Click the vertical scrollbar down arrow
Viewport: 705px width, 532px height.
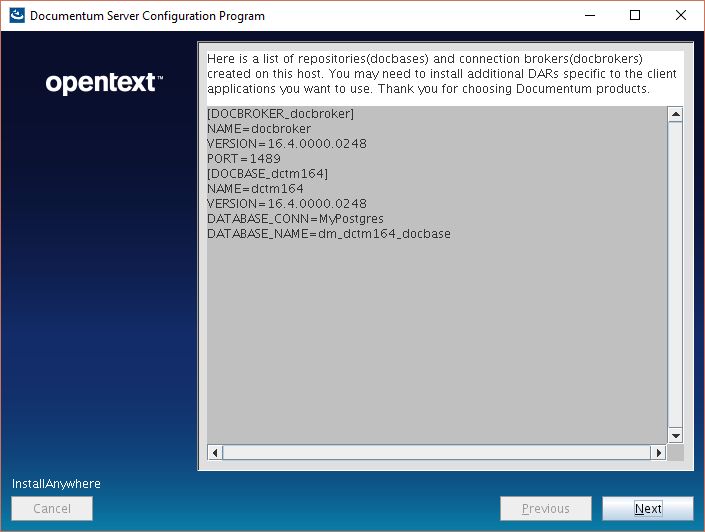[x=675, y=436]
